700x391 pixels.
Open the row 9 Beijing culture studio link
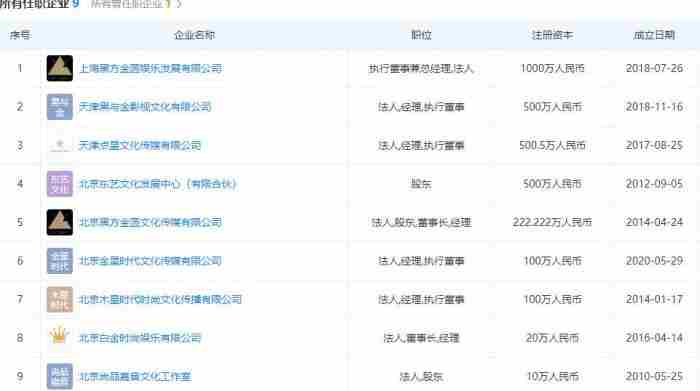click(x=135, y=376)
